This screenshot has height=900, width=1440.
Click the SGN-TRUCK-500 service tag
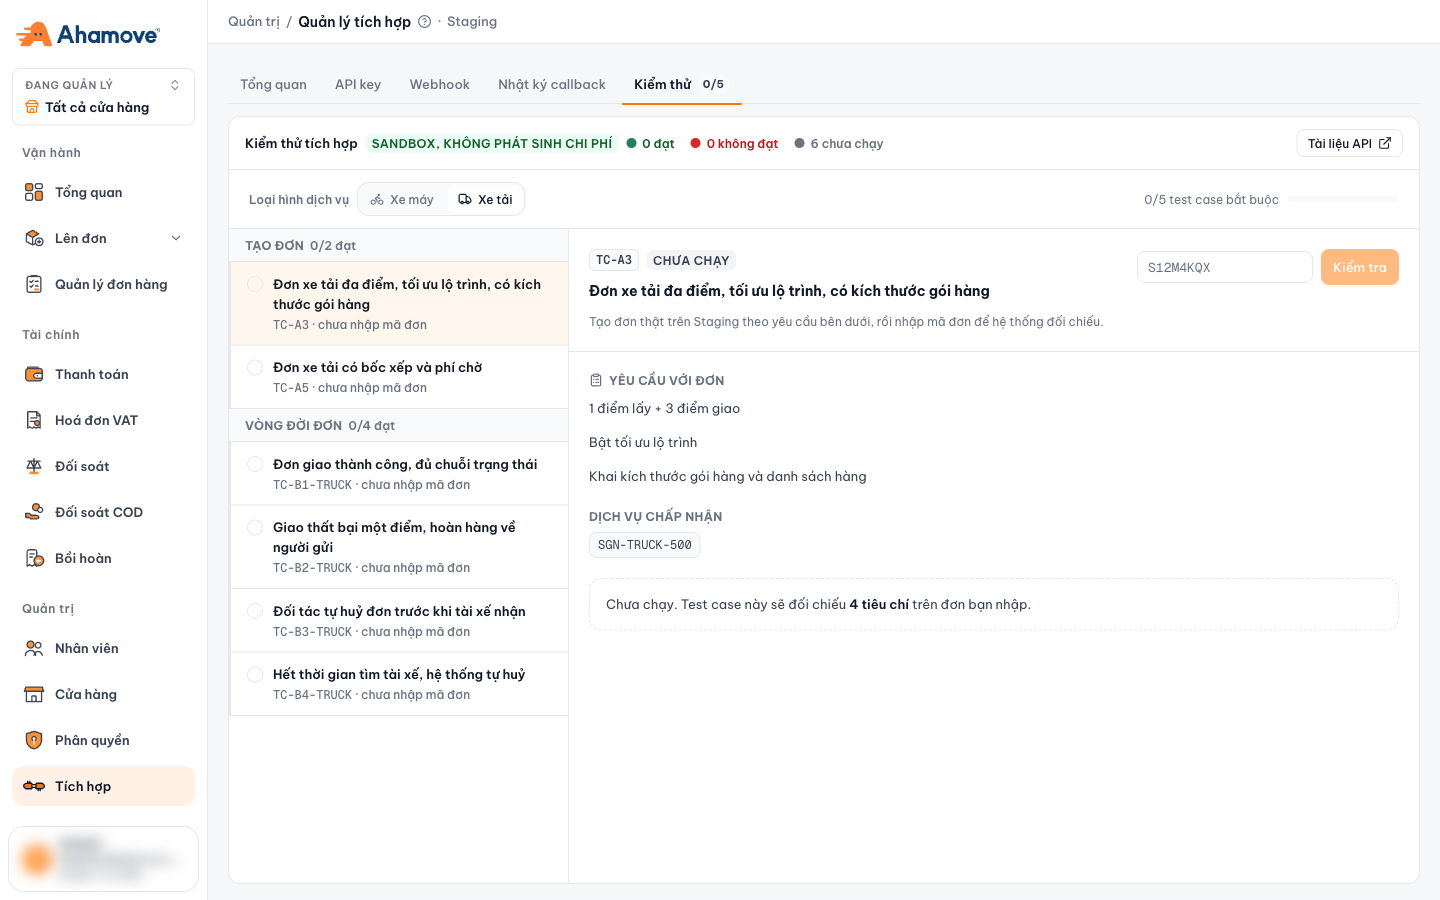[645, 545]
